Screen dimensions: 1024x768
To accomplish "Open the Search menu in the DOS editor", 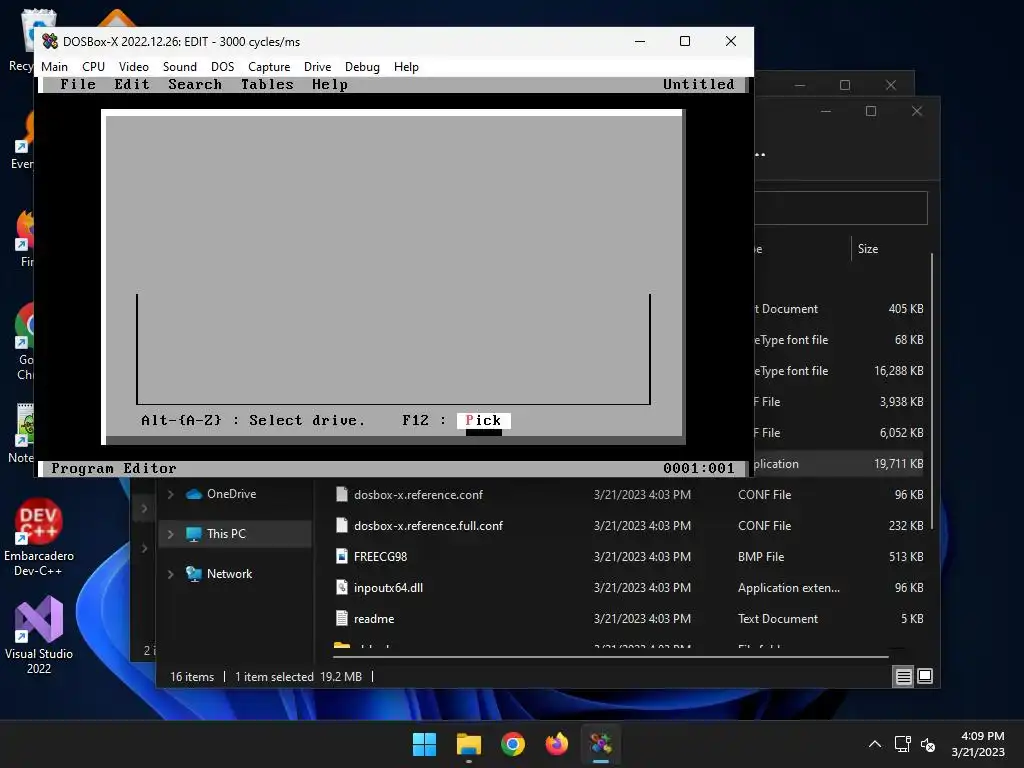I will [195, 84].
